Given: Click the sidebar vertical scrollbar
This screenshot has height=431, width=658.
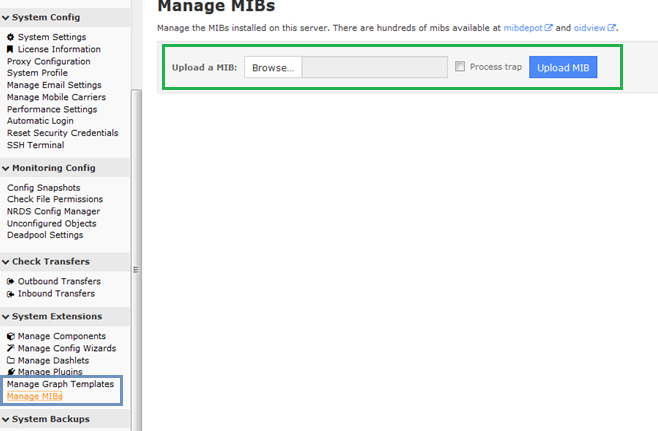Looking at the screenshot, I should coord(136,260).
